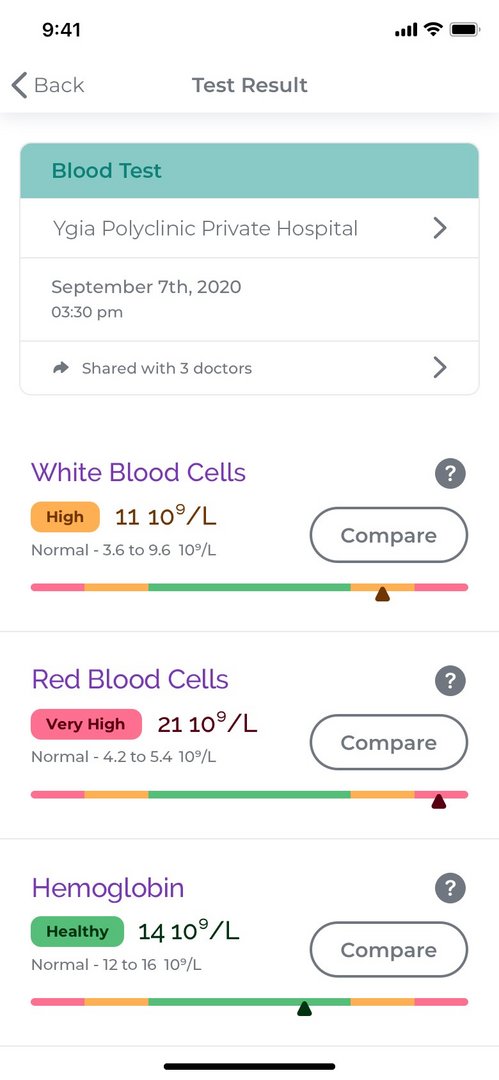Image resolution: width=499 pixels, height=1080 pixels.
Task: Open help icon for Hemoglobin
Action: pos(450,889)
